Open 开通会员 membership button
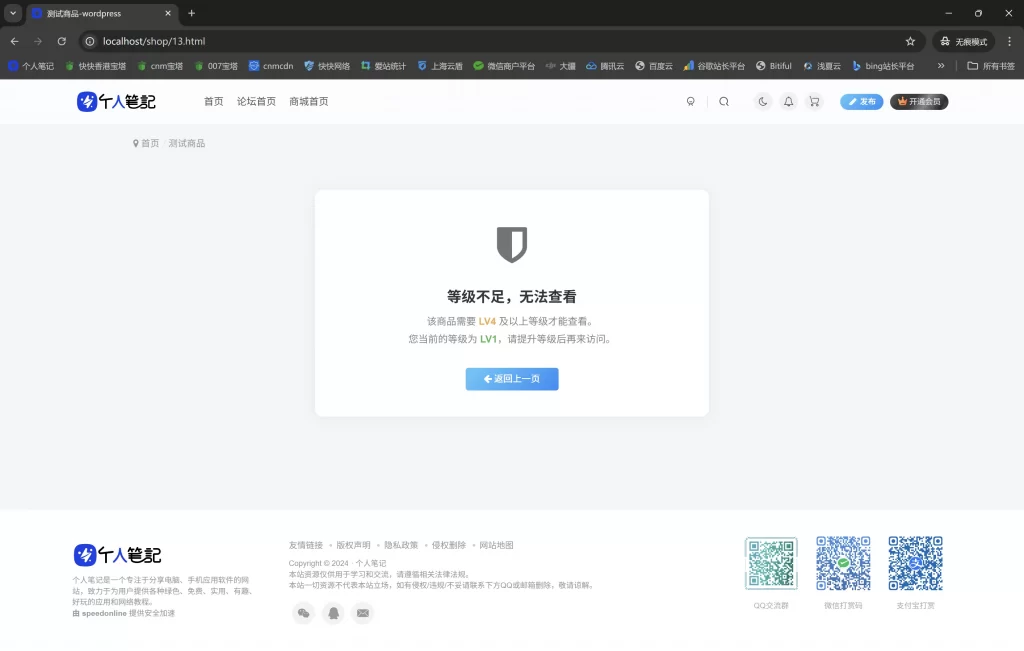Image resolution: width=1024 pixels, height=651 pixels. 918,101
